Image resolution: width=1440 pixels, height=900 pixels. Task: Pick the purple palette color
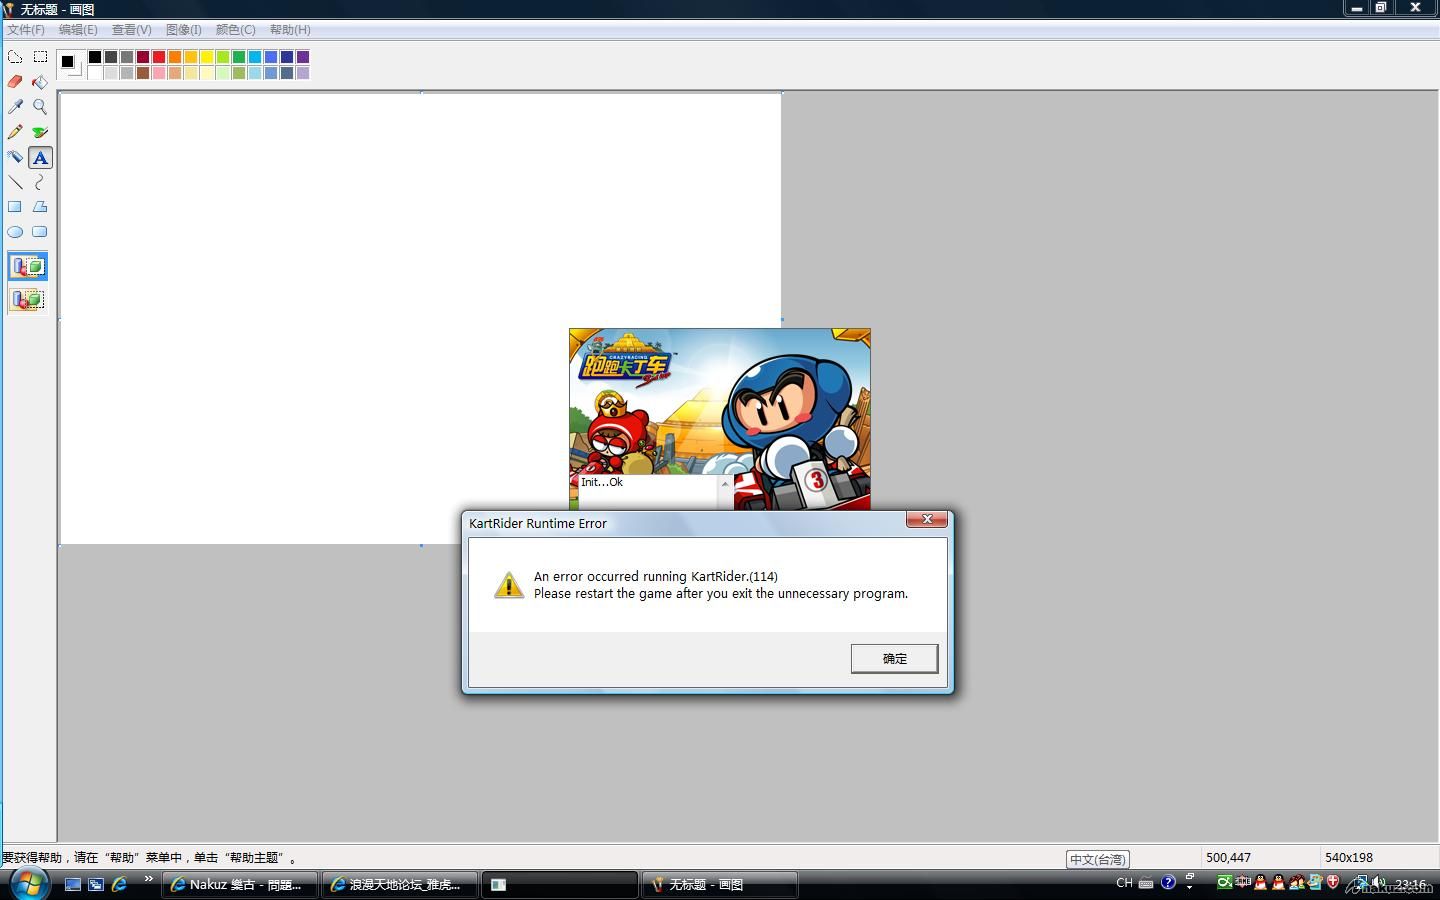tap(303, 57)
